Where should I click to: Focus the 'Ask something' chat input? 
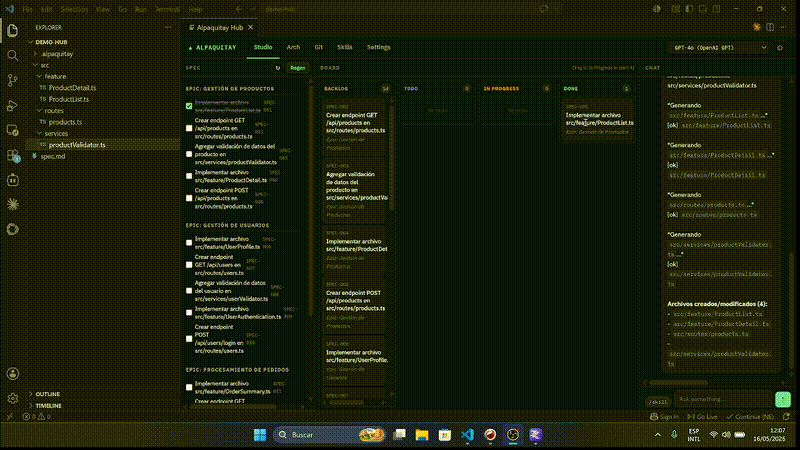coord(722,399)
